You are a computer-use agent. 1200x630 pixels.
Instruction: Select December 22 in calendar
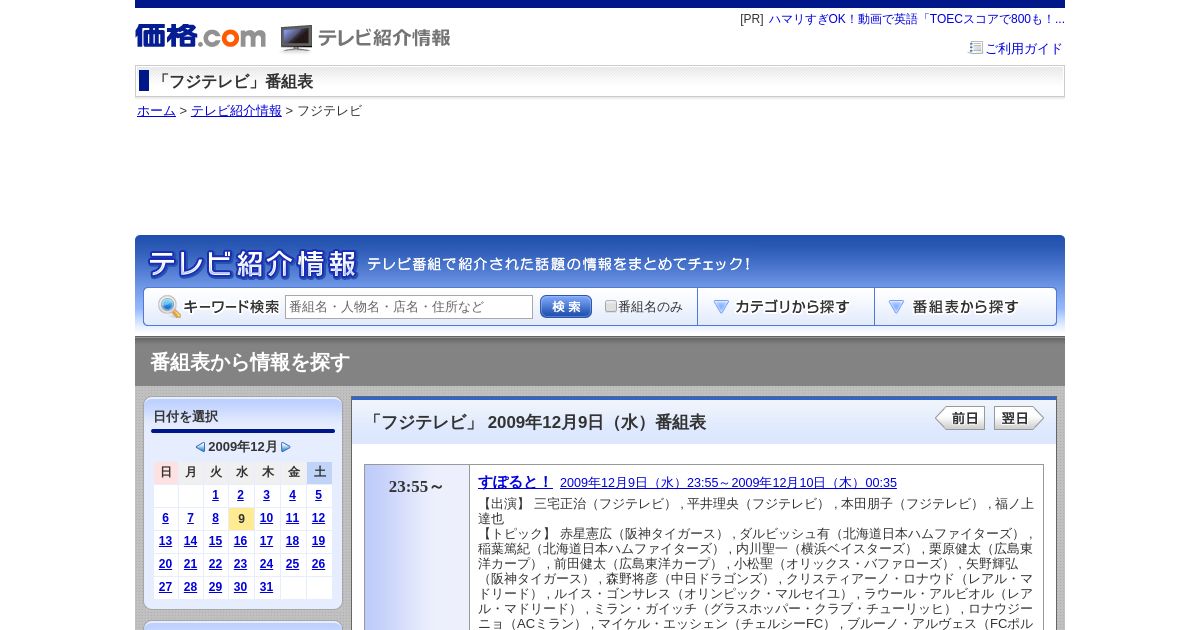[x=215, y=564]
